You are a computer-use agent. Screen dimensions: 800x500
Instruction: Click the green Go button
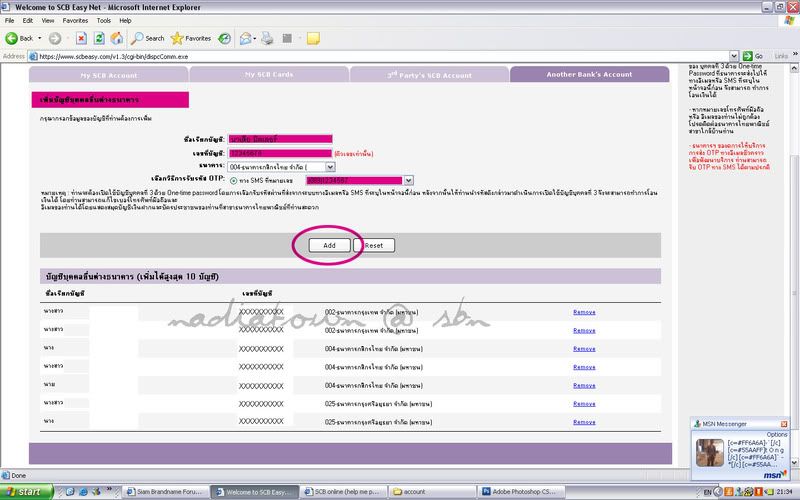point(753,56)
